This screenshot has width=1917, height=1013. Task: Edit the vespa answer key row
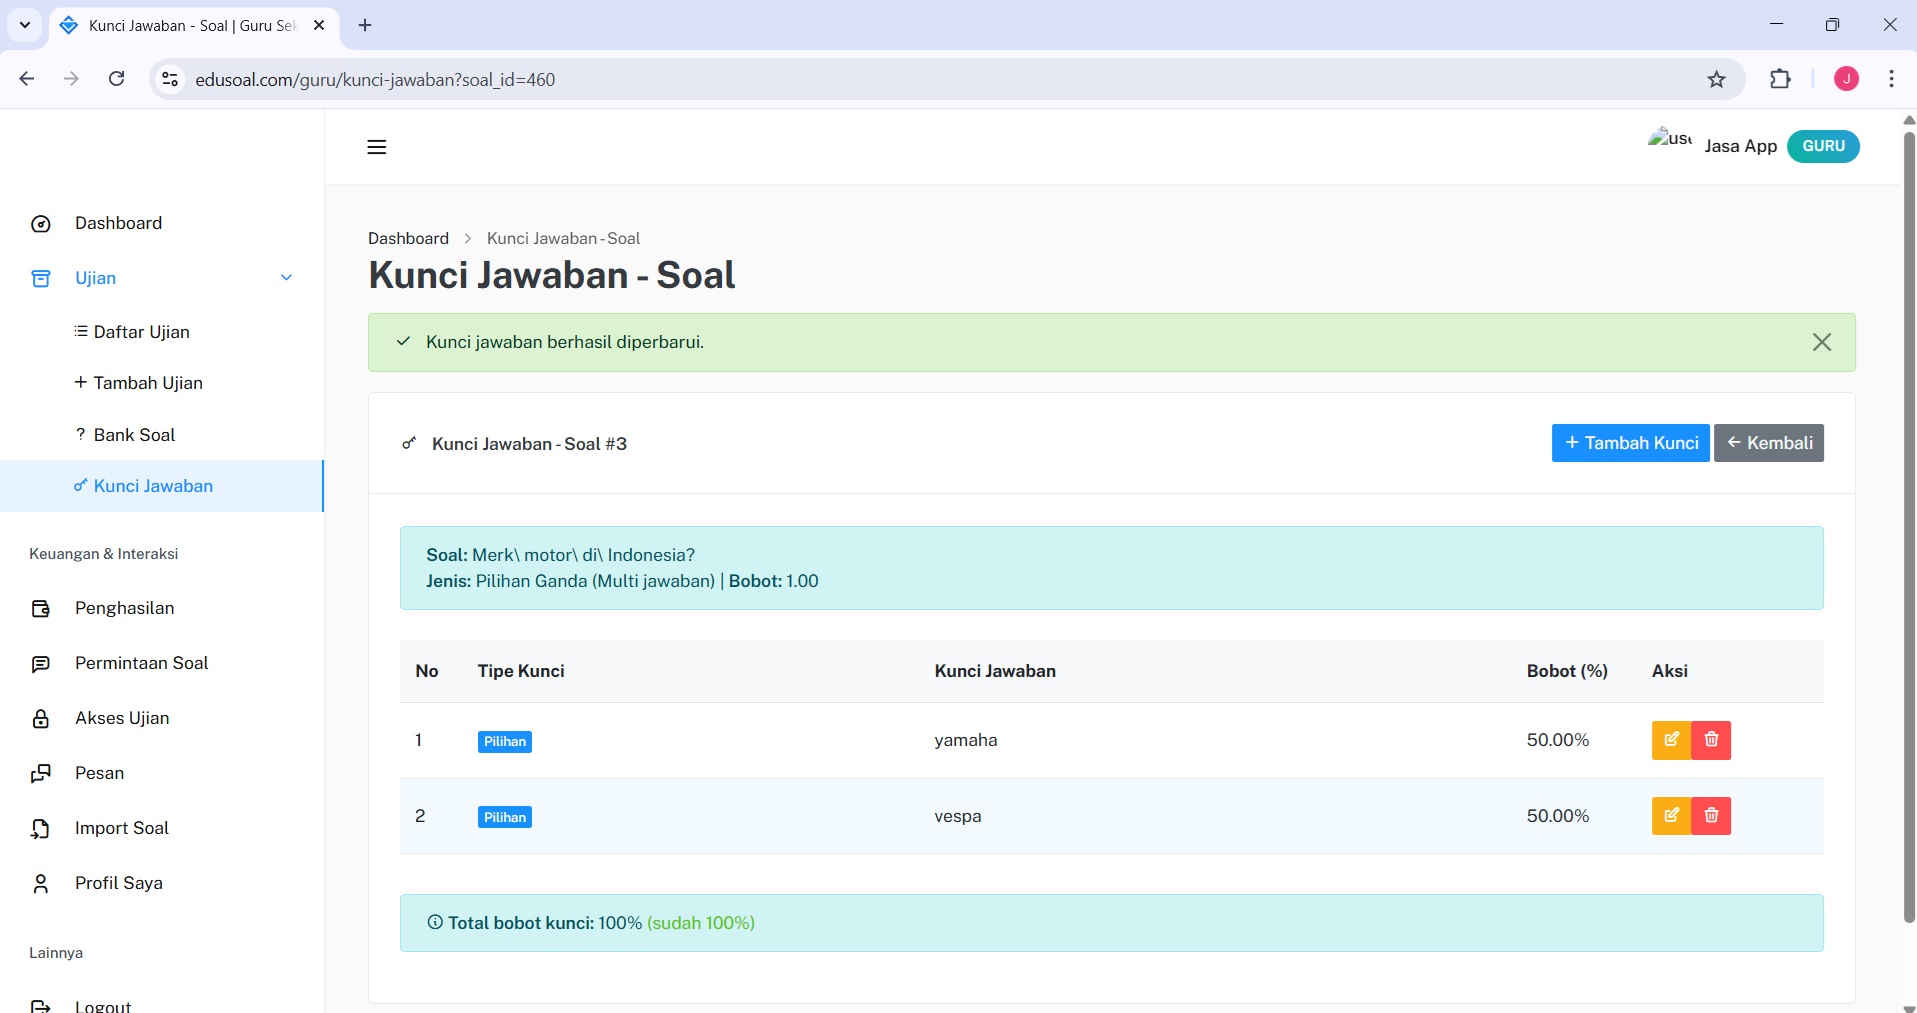(x=1670, y=816)
